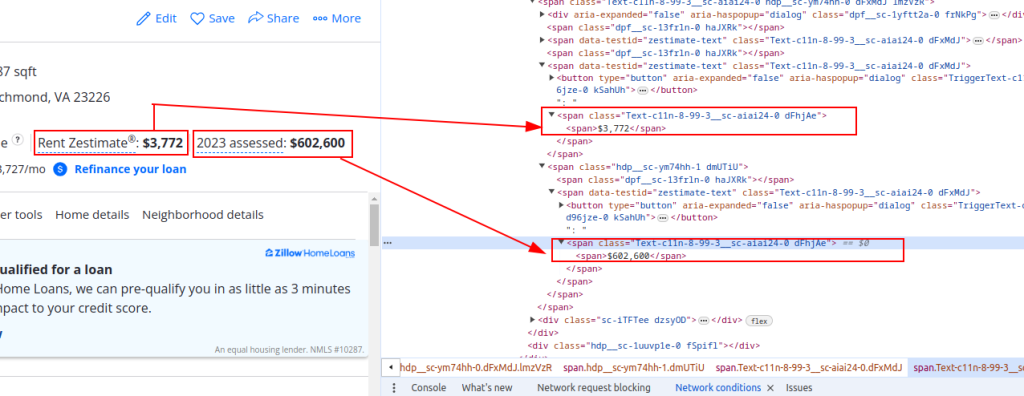This screenshot has height=396, width=1024.
Task: Open the What's new drawer tab
Action: 487,388
